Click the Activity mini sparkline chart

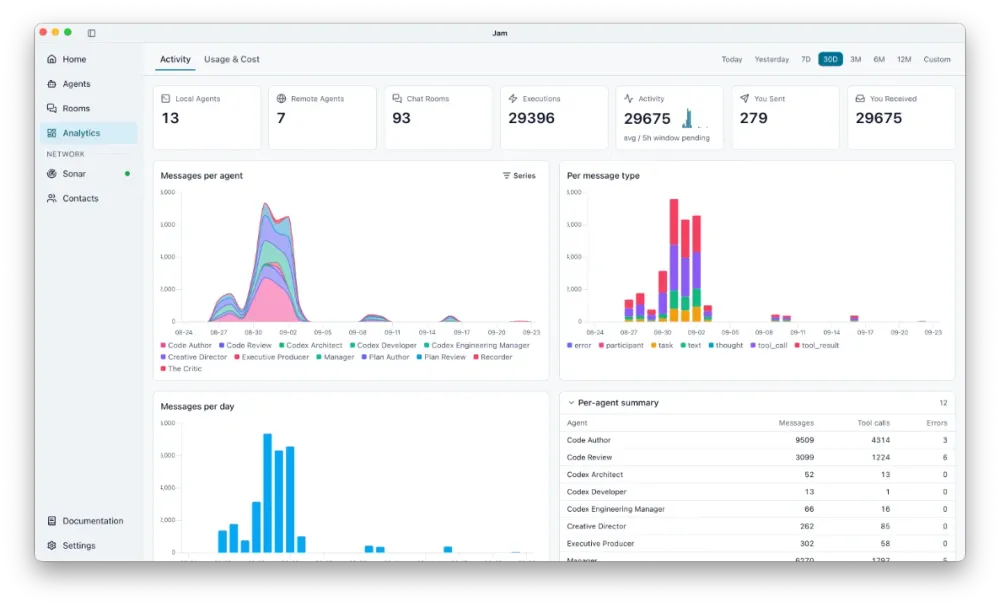pyautogui.click(x=694, y=119)
